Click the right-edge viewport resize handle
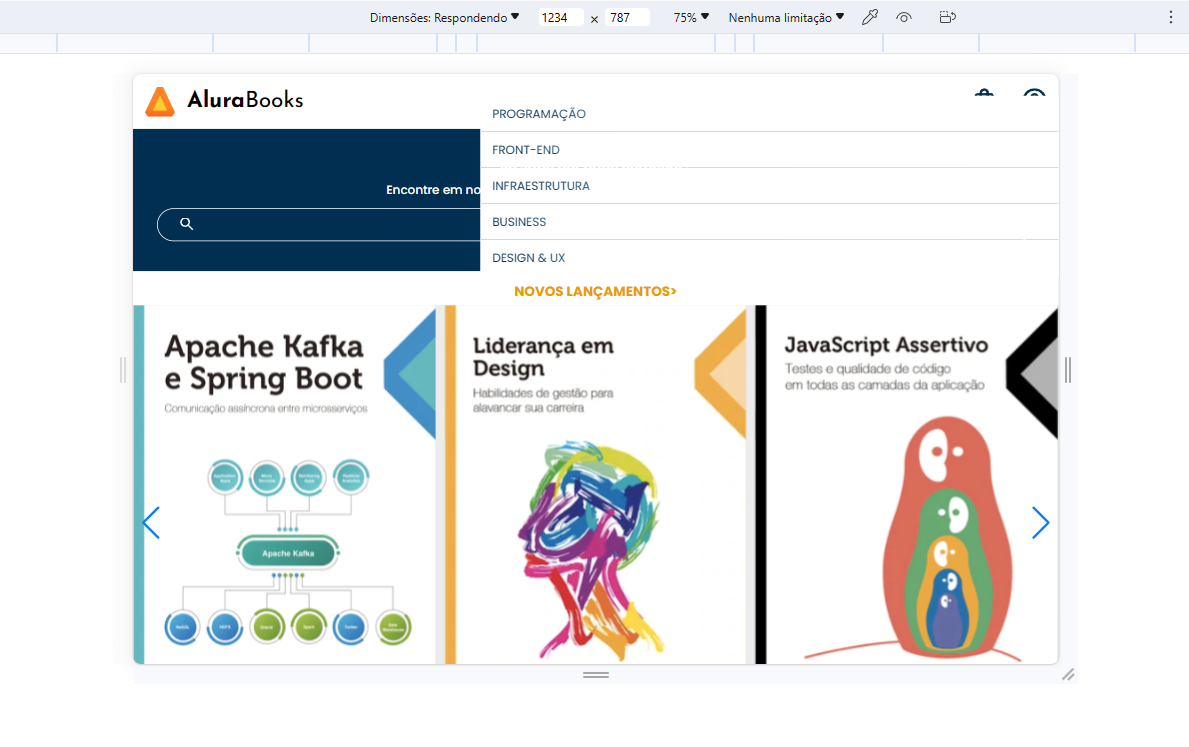This screenshot has width=1189, height=747. click(x=1068, y=370)
